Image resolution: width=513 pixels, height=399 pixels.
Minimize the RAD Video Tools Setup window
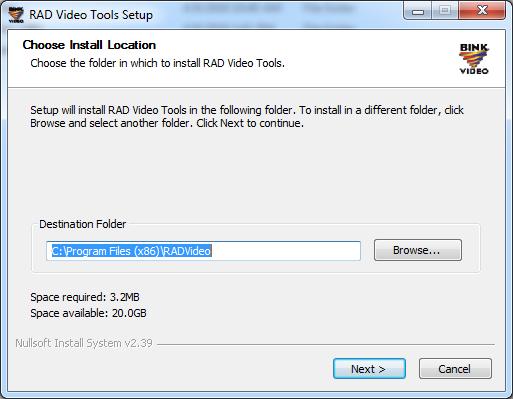(x=418, y=11)
